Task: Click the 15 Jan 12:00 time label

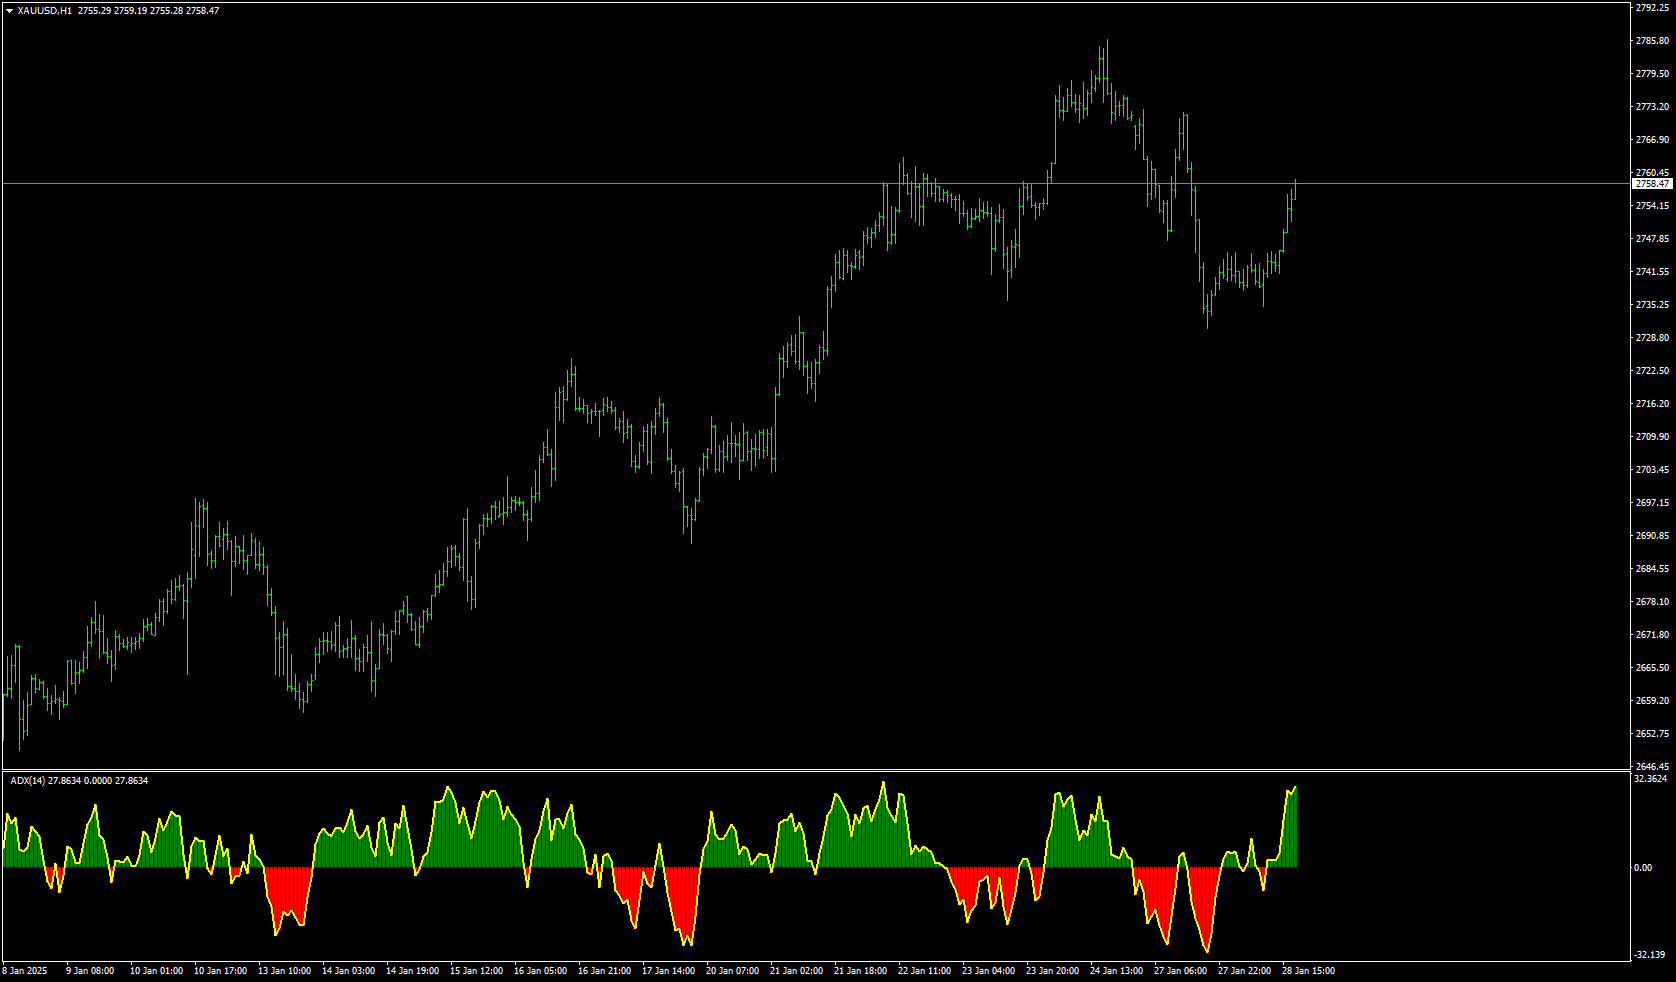Action: point(476,970)
